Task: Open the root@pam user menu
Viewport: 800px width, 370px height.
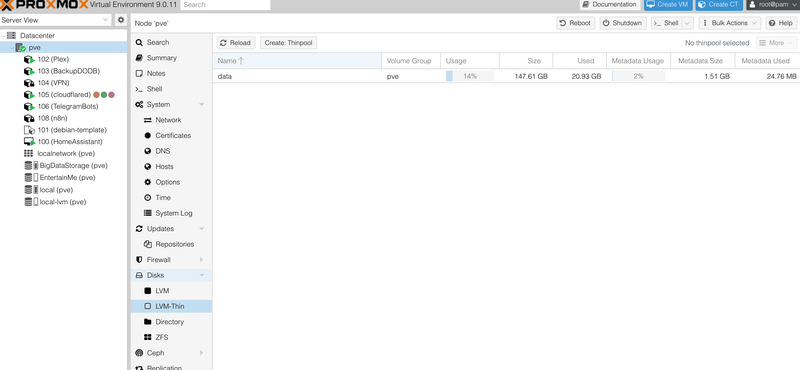Action: coord(773,5)
